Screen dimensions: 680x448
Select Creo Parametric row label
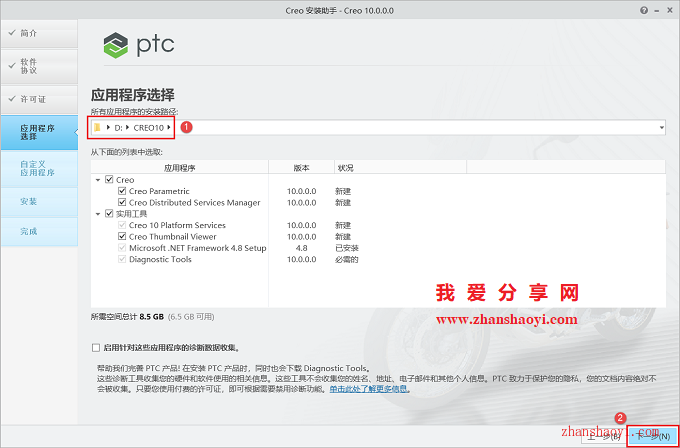tap(159, 191)
